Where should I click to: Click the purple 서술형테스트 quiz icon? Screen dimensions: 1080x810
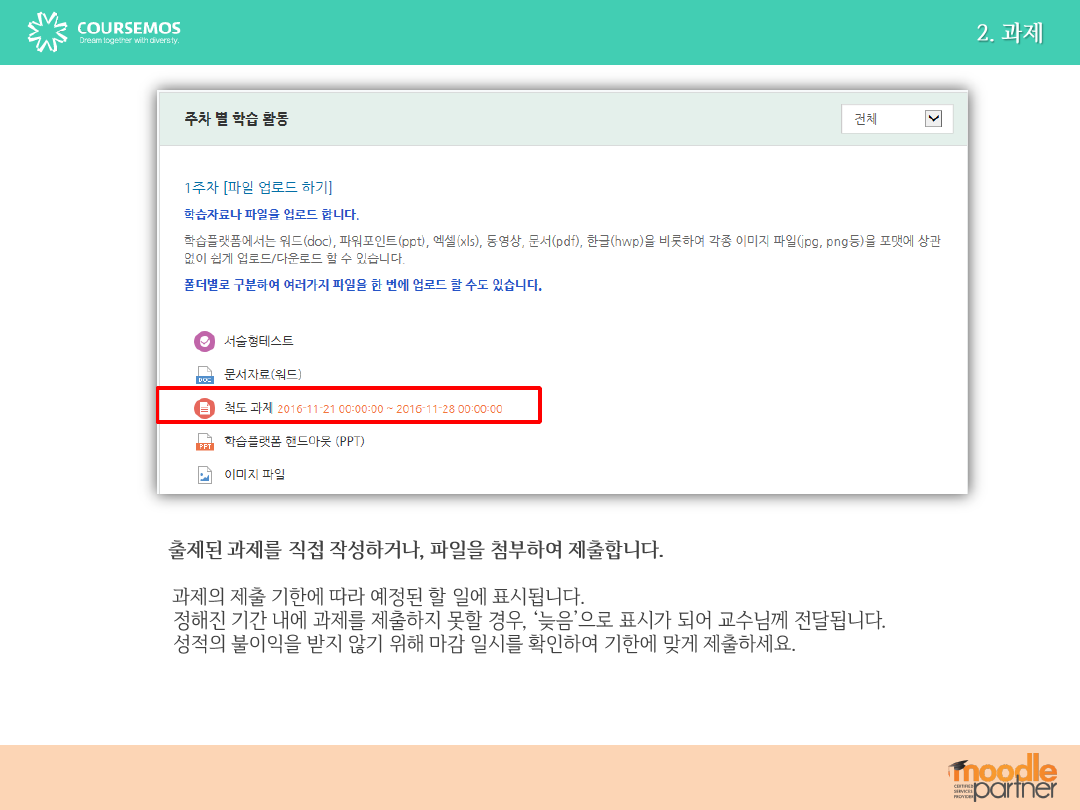point(204,341)
